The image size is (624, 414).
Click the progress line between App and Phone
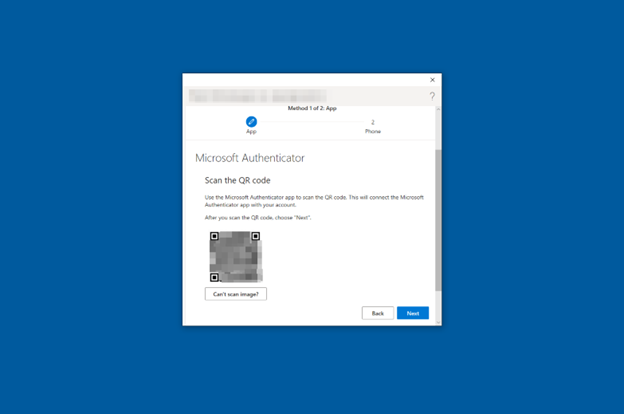pyautogui.click(x=311, y=121)
